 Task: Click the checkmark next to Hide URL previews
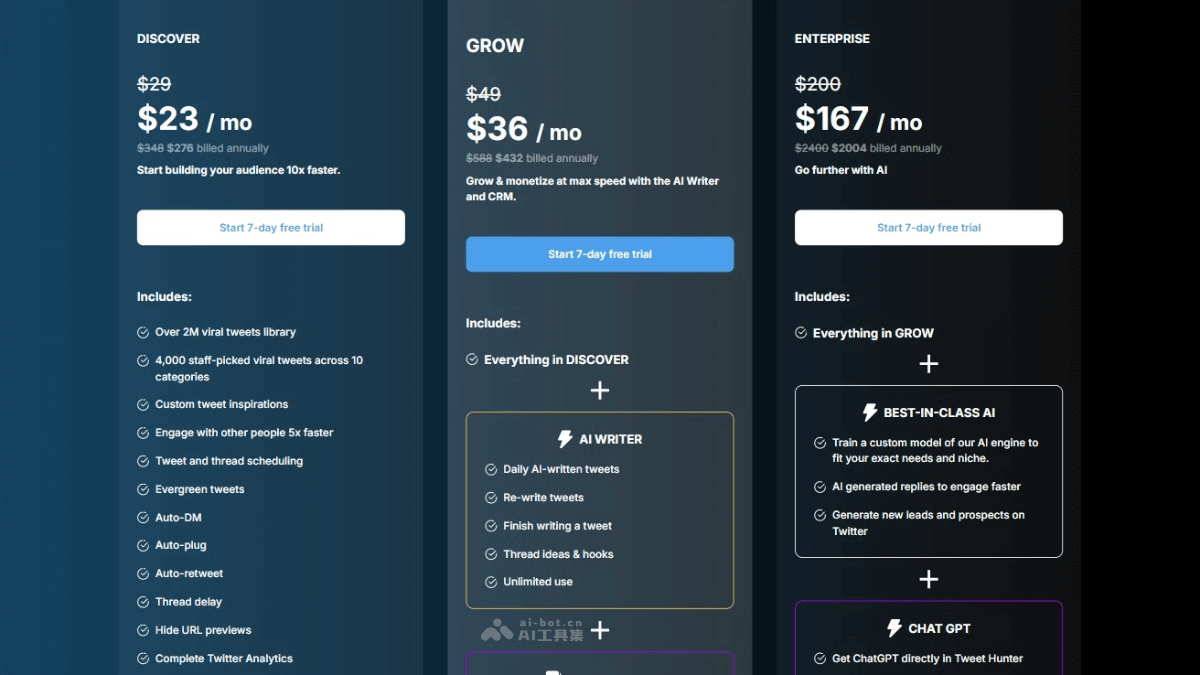click(143, 631)
